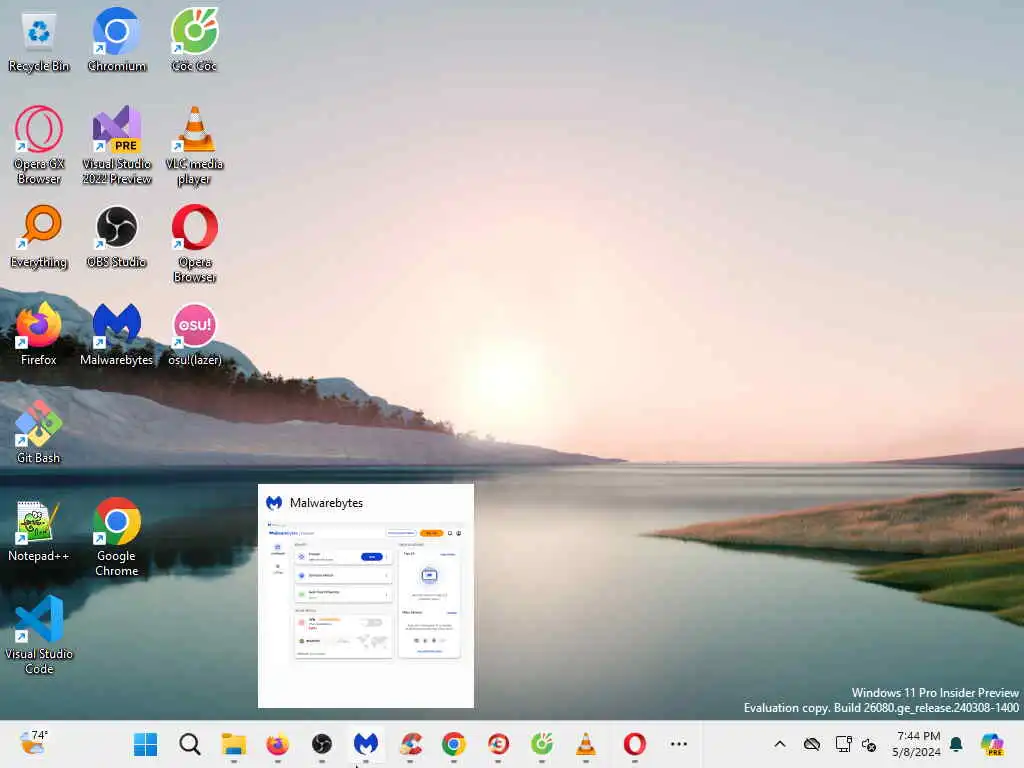Switch to OBS Studio in the taskbar
The width and height of the screenshot is (1024, 768).
pyautogui.click(x=321, y=744)
